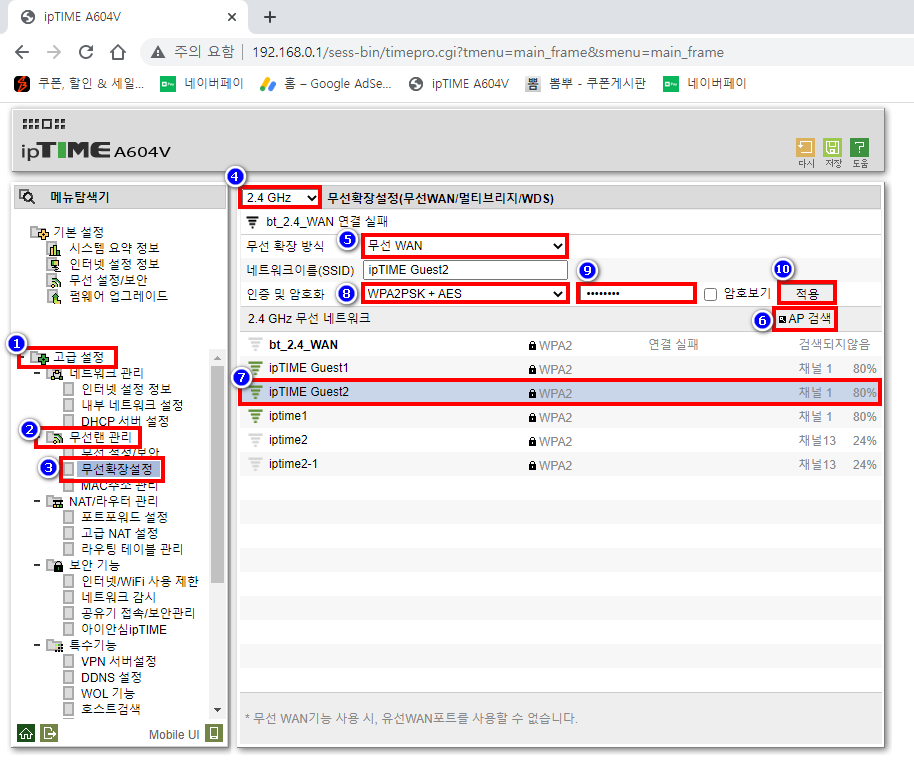Screen dimensions: 914x778
Task: Open 고급 NAT 설정 menu item
Action: click(x=119, y=533)
